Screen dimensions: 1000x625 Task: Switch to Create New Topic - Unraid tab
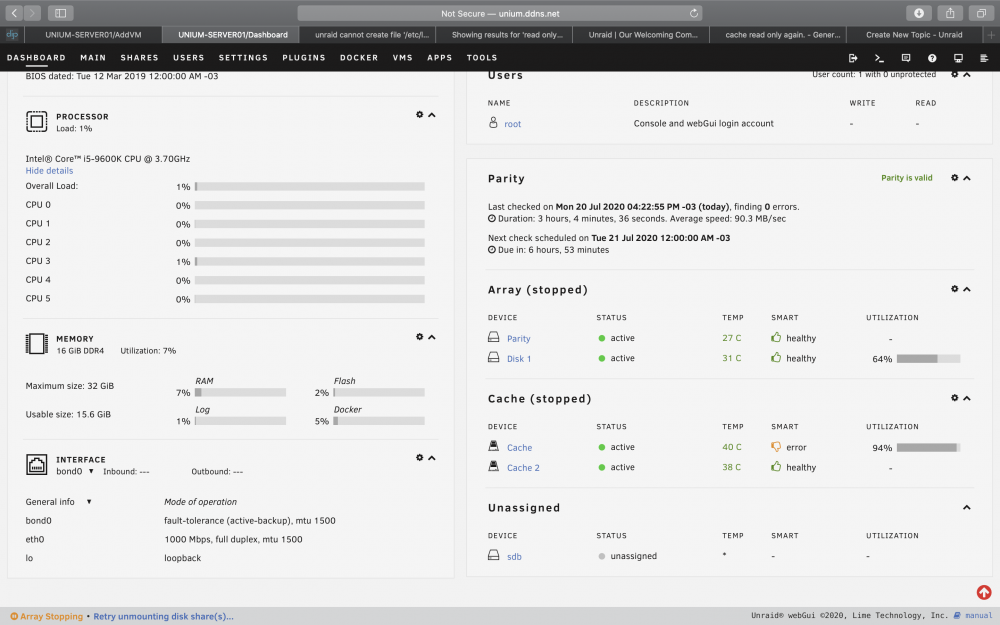[x=914, y=35]
